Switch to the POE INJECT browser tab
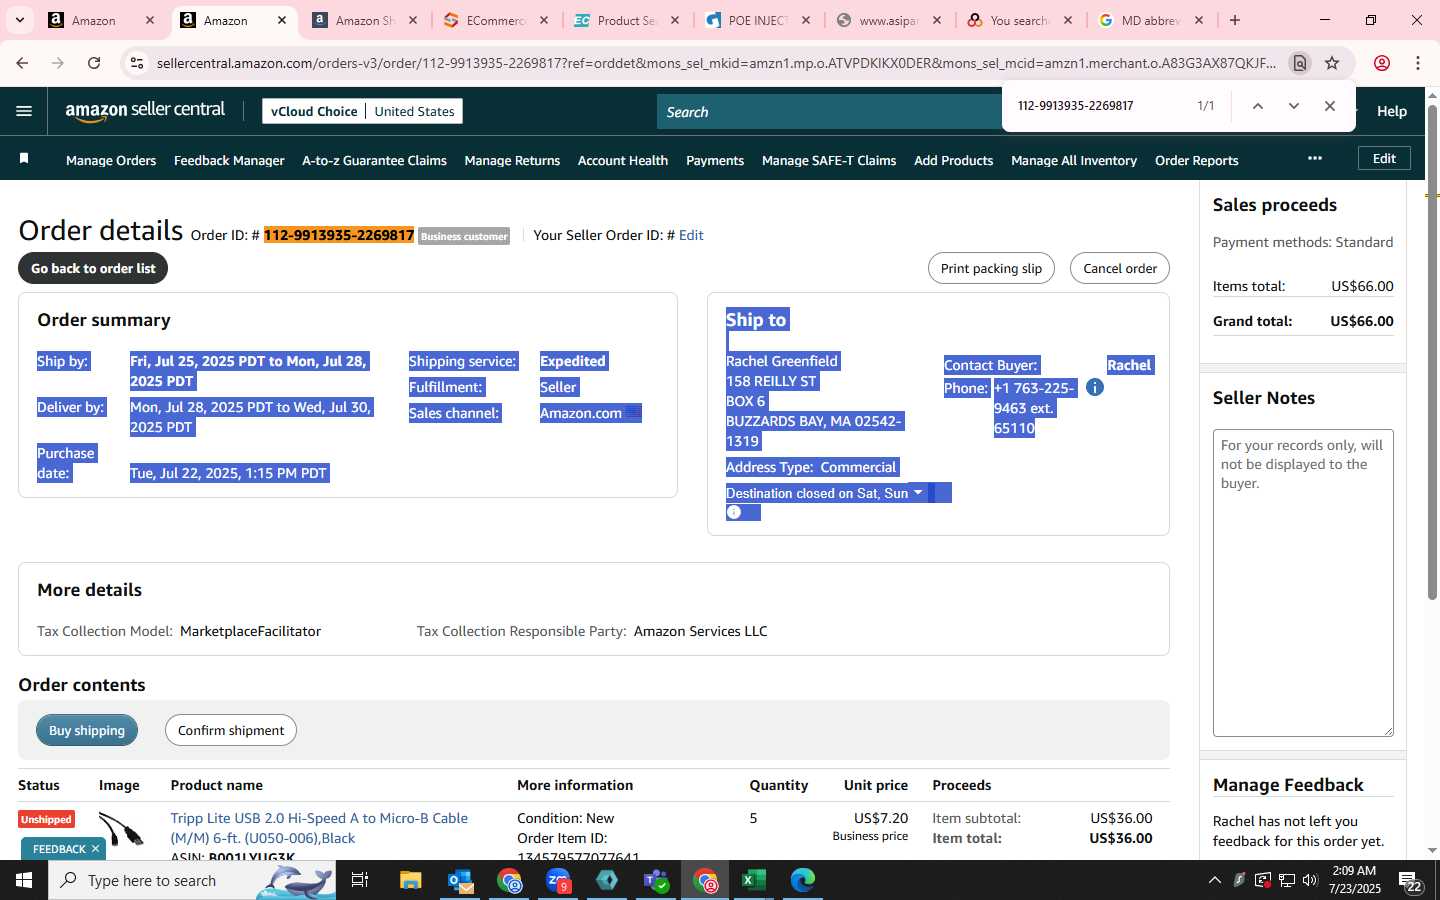1440x900 pixels. 758,20
